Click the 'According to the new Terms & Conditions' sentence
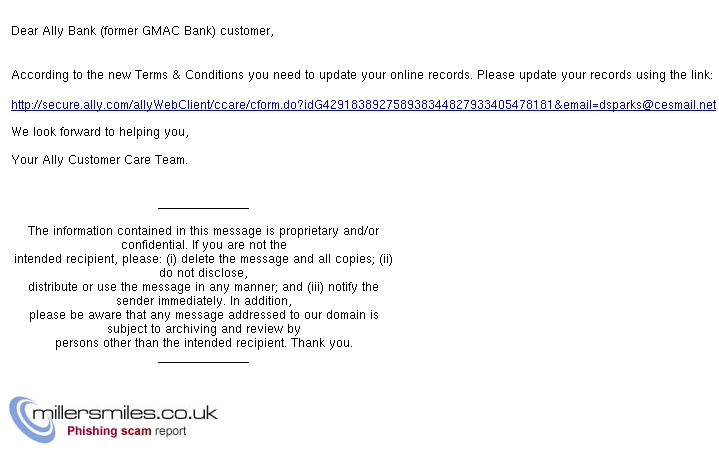The width and height of the screenshot is (719, 452). 362,75
